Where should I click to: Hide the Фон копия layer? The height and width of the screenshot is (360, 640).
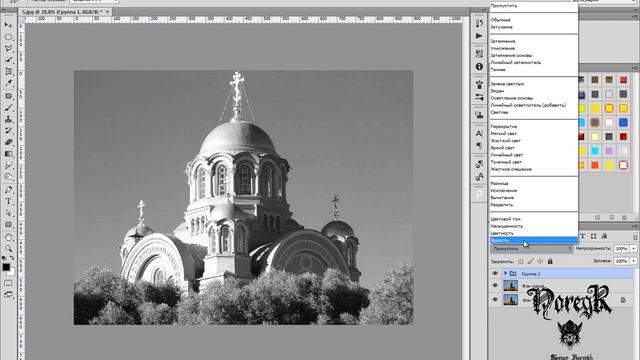pos(495,285)
